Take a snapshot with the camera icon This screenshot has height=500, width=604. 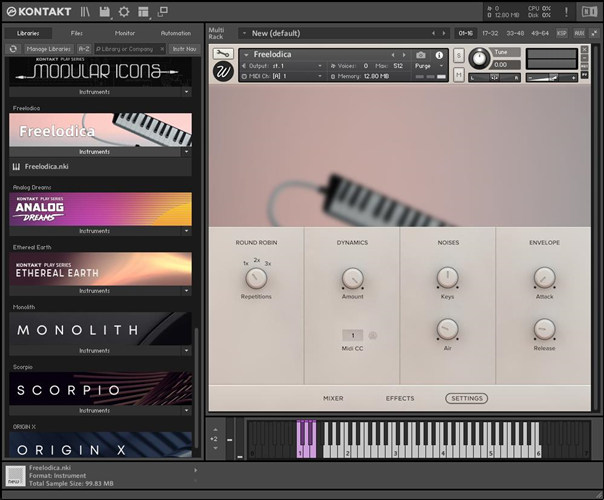tap(420, 55)
